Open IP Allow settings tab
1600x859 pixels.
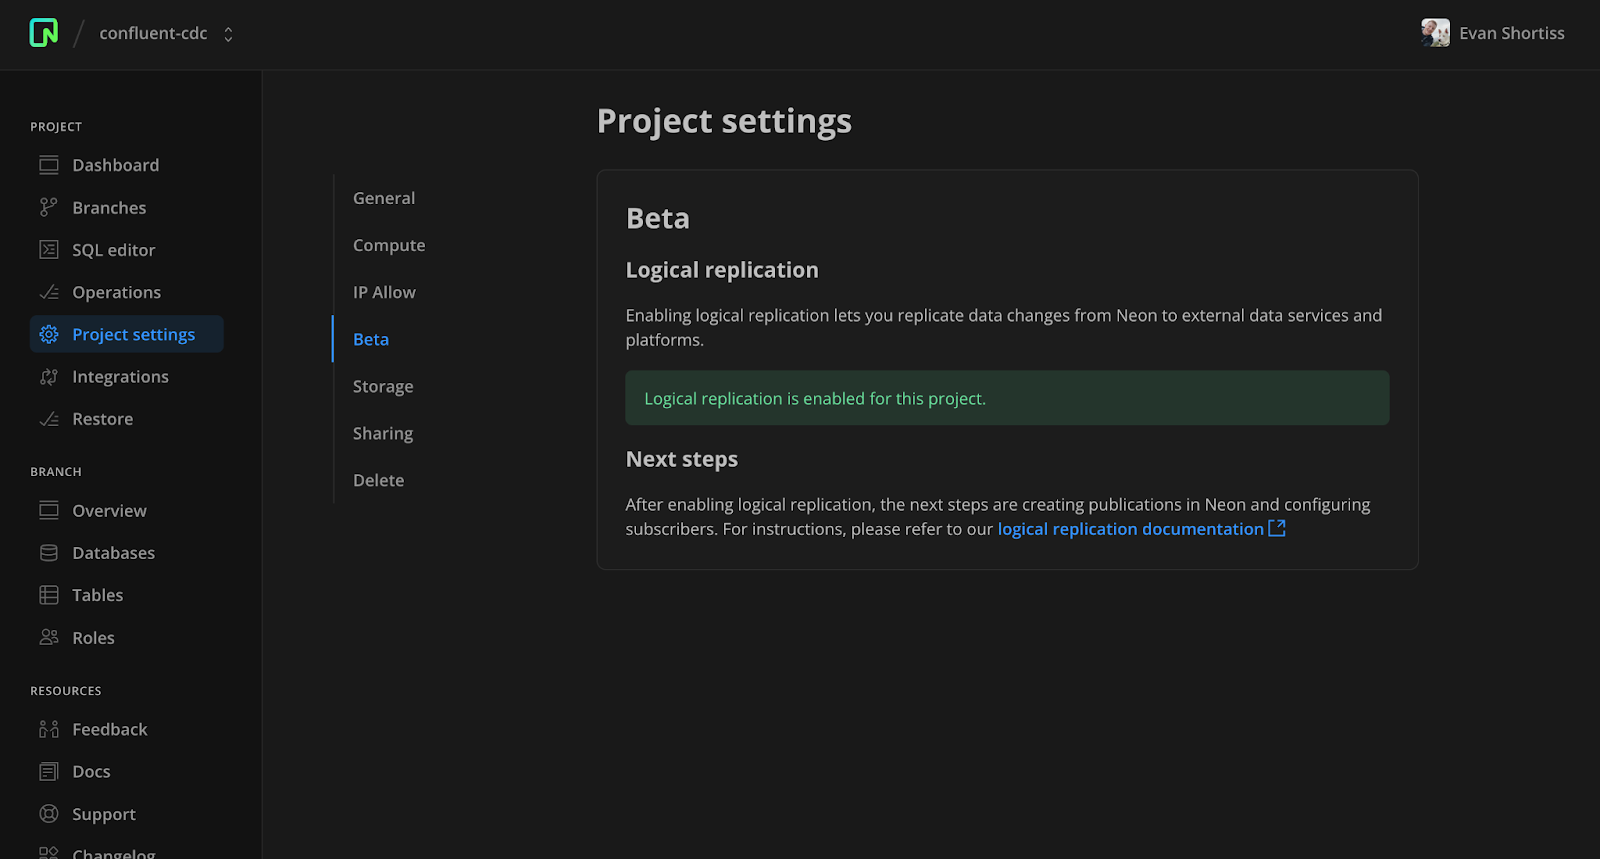tap(384, 292)
